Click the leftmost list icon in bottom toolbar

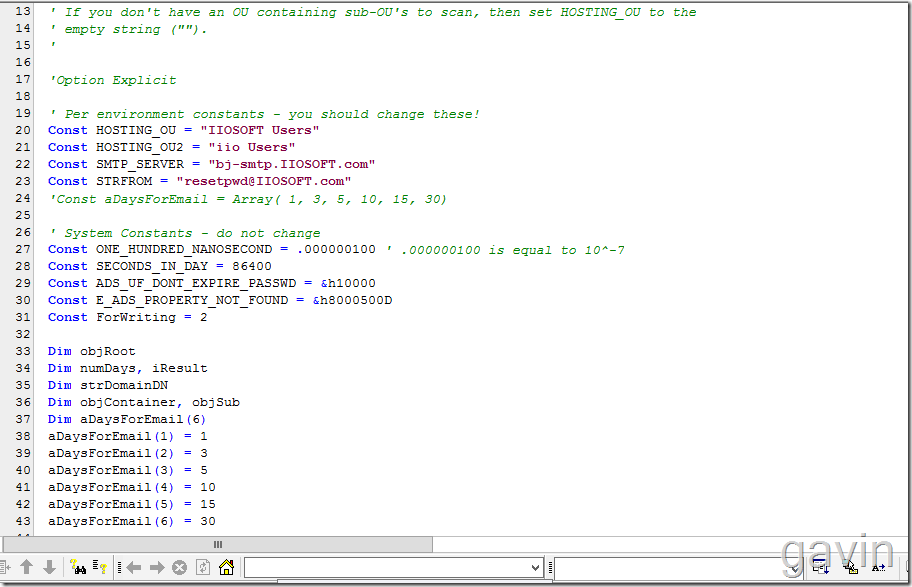click(6, 567)
